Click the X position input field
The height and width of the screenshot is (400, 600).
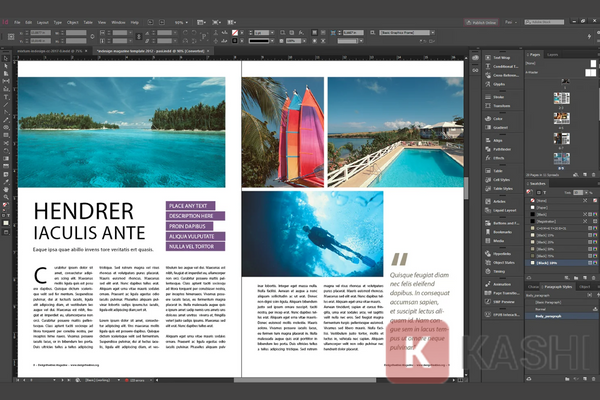click(40, 33)
